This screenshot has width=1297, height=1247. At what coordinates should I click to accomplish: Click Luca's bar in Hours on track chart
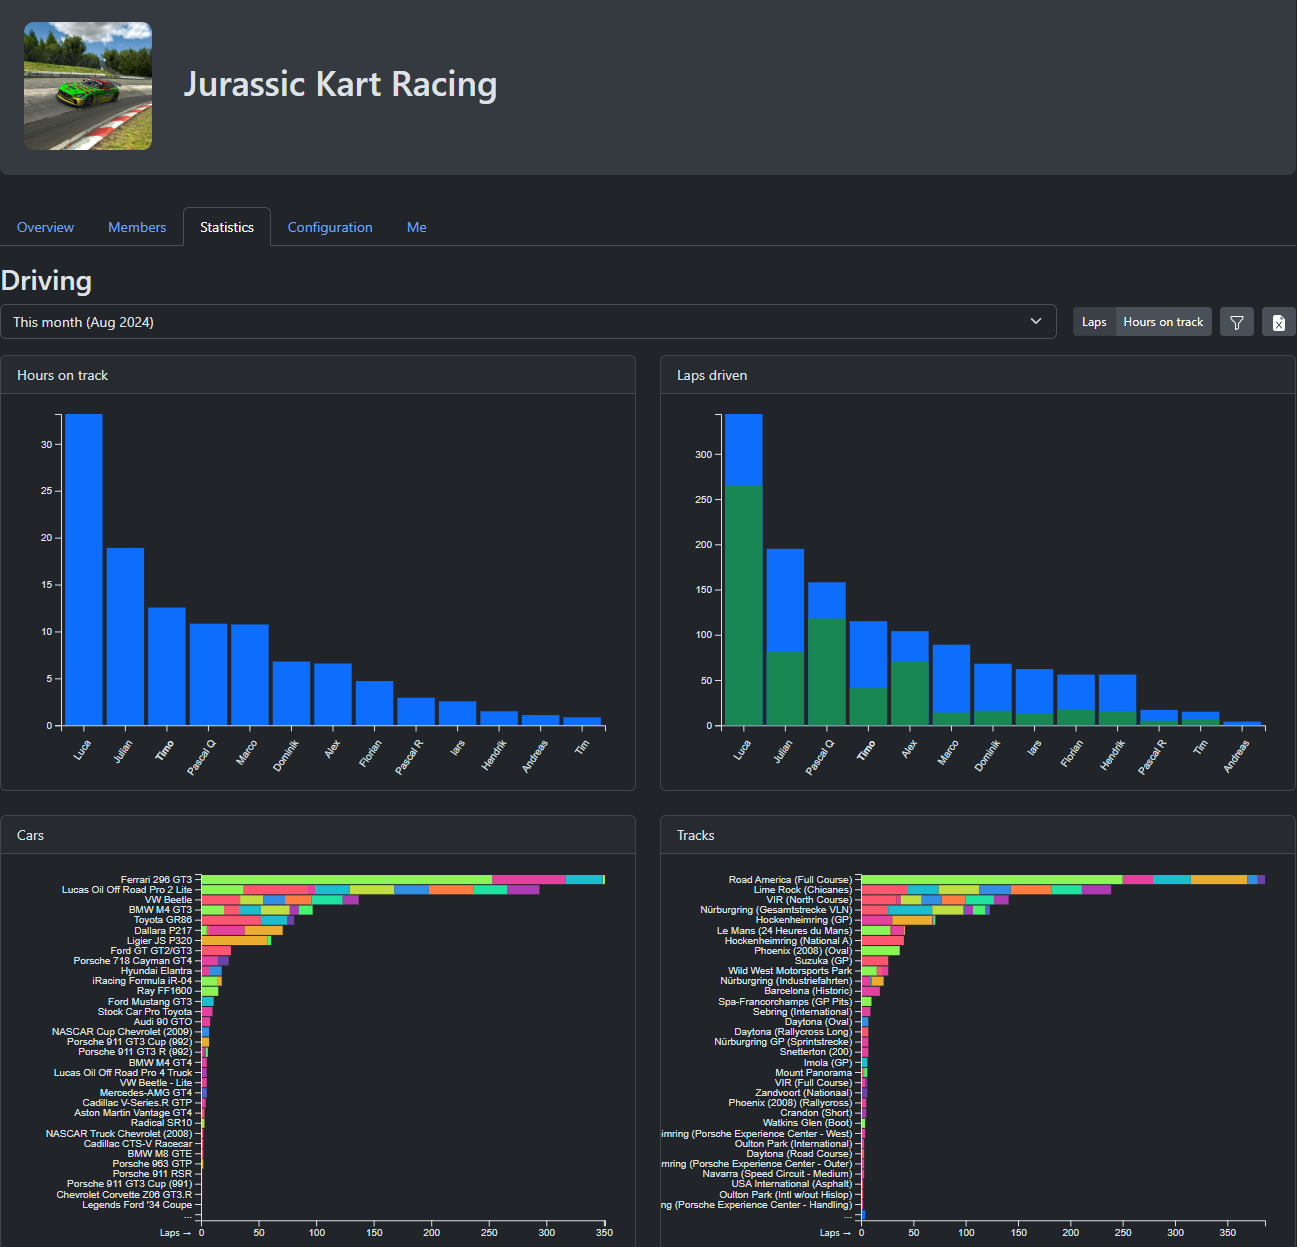pyautogui.click(x=84, y=569)
